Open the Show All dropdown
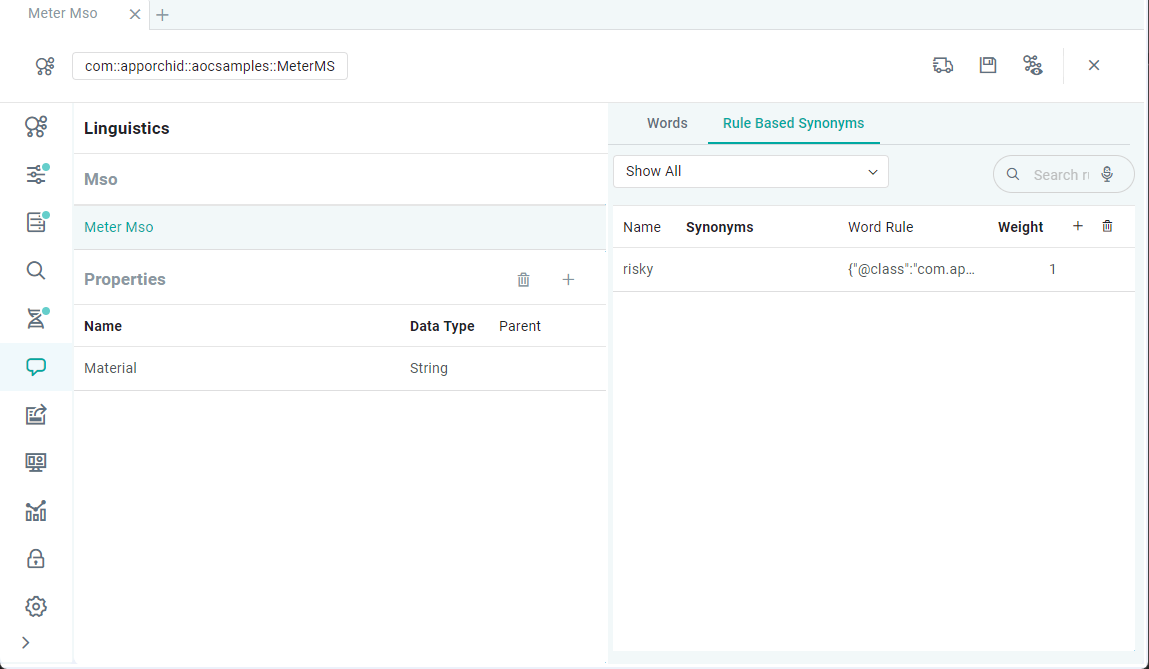This screenshot has width=1149, height=669. pyautogui.click(x=750, y=172)
